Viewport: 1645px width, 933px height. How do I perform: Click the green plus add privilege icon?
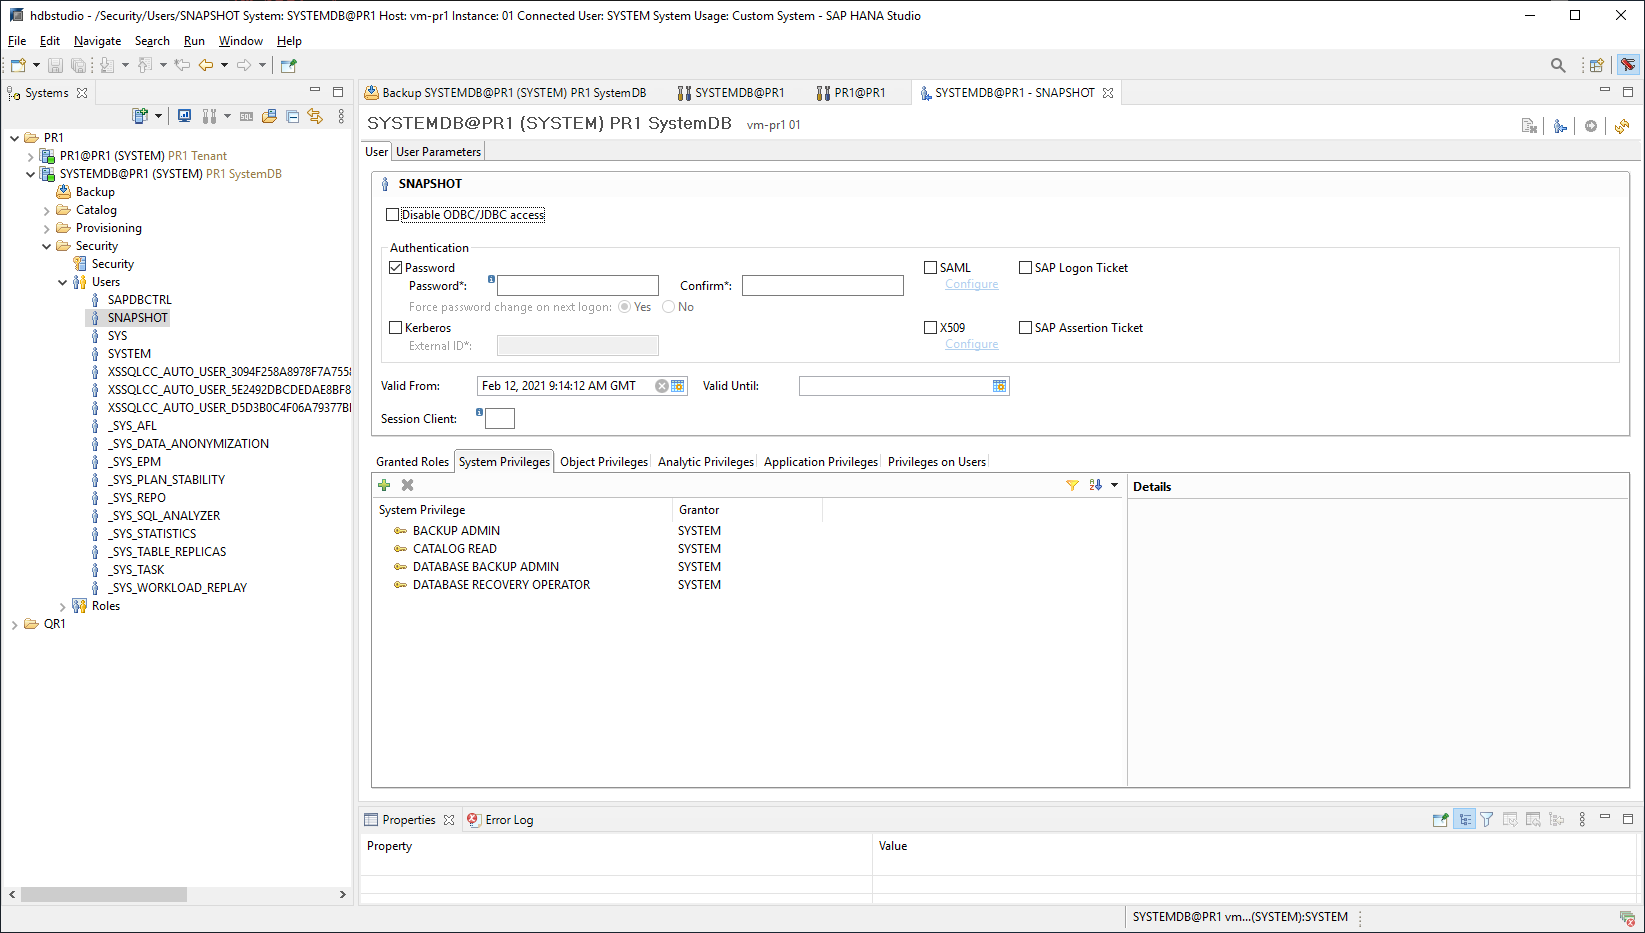pyautogui.click(x=384, y=485)
